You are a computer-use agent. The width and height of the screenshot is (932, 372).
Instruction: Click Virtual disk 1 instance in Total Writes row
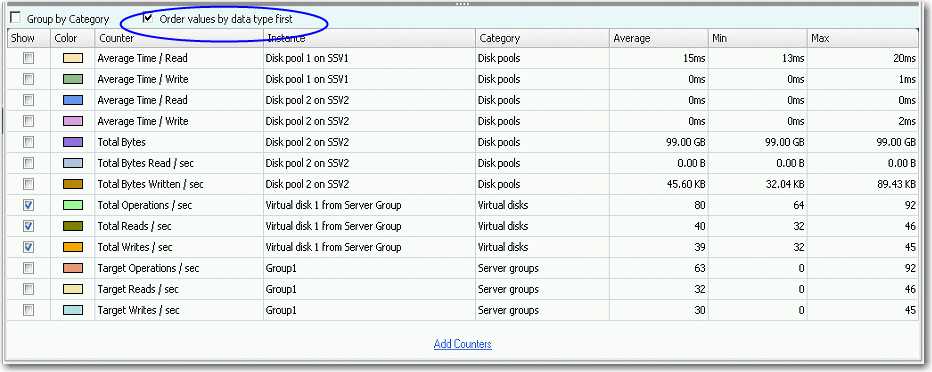[333, 247]
